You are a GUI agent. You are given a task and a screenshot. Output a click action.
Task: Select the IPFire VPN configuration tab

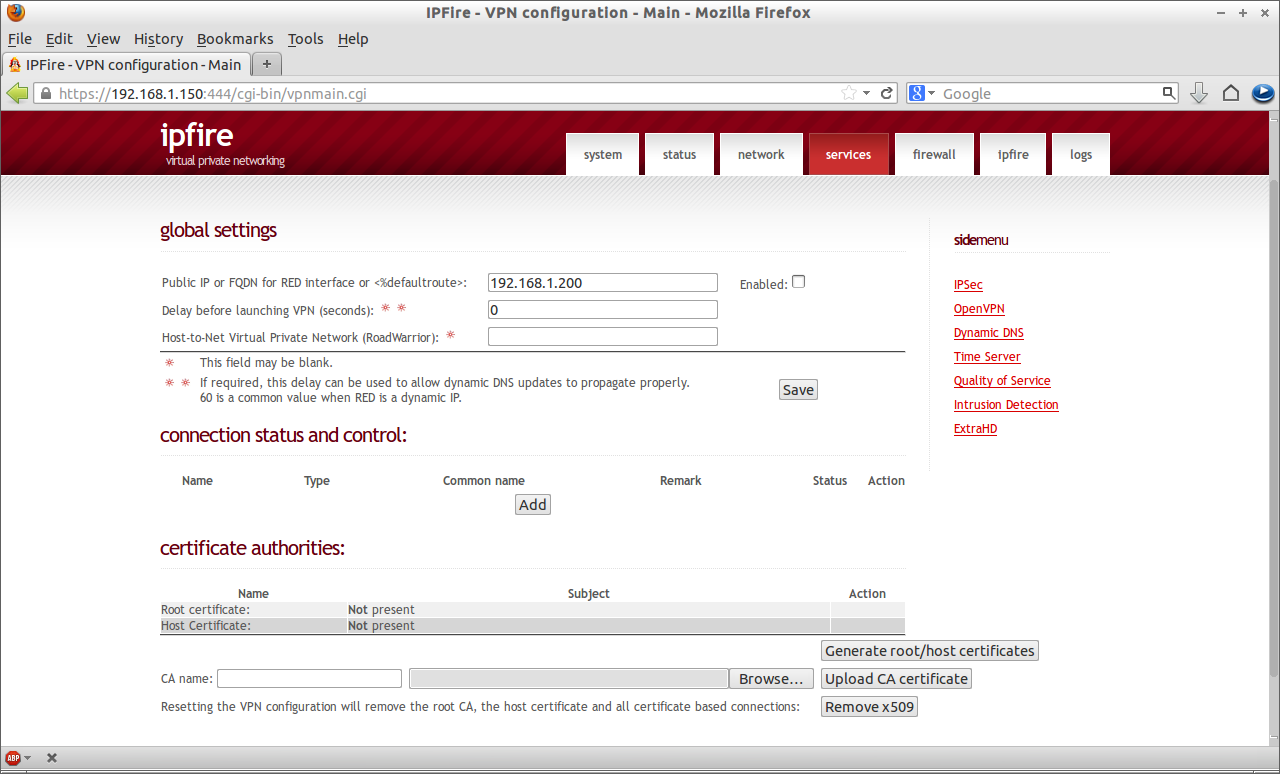coord(126,64)
